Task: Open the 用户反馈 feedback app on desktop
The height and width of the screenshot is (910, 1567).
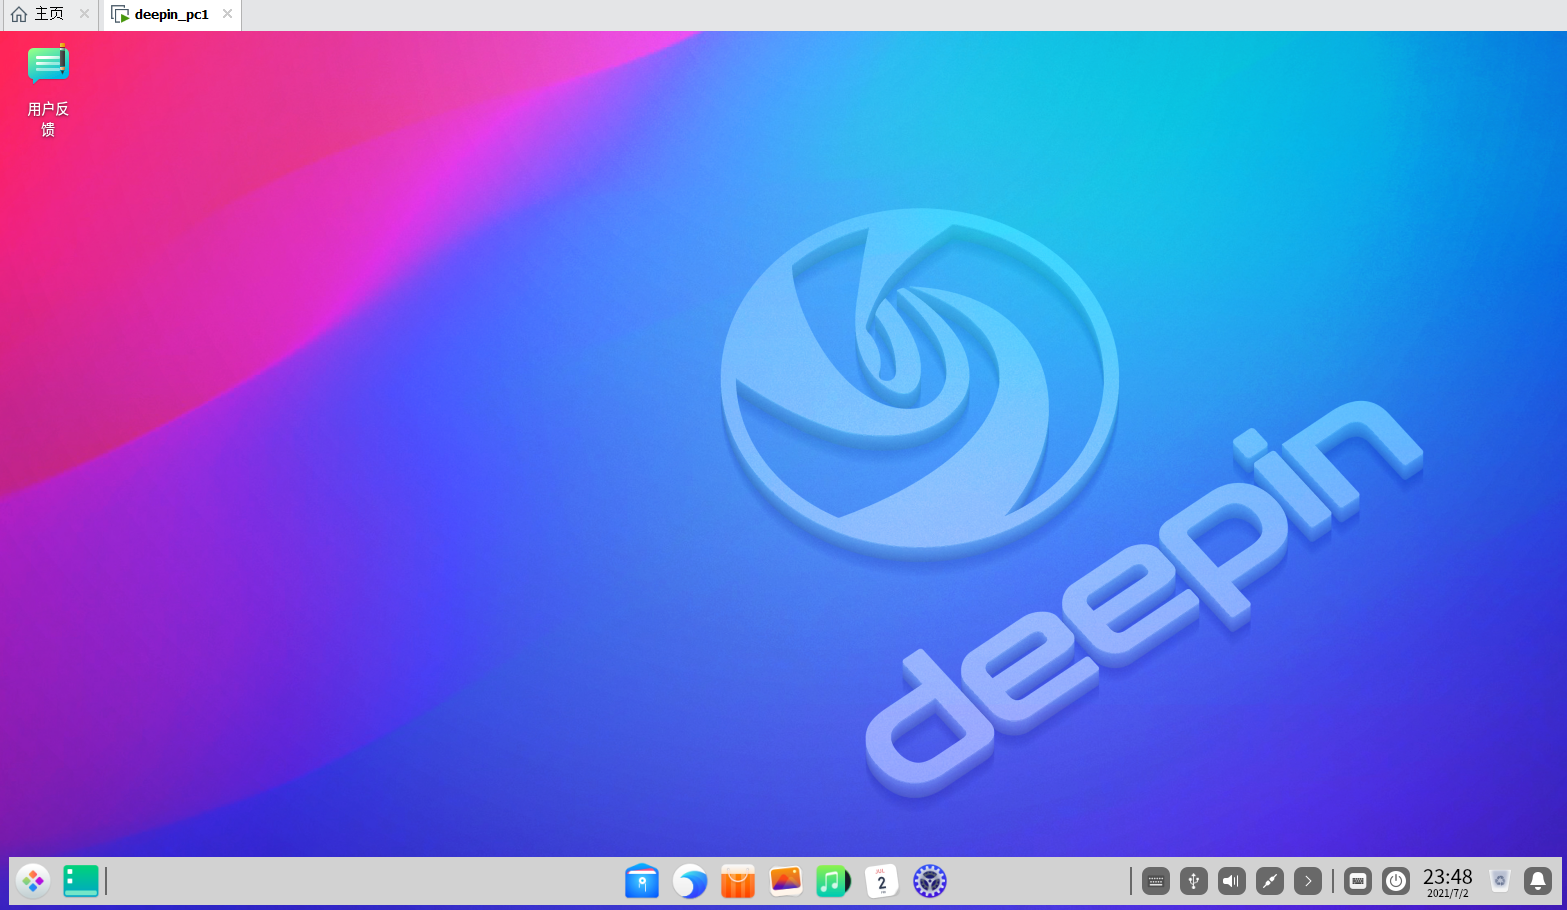Action: pyautogui.click(x=48, y=65)
